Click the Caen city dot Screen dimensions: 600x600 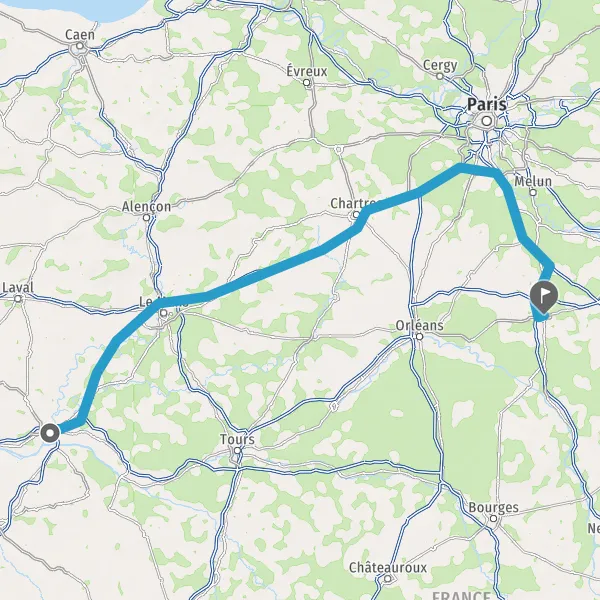click(x=80, y=46)
